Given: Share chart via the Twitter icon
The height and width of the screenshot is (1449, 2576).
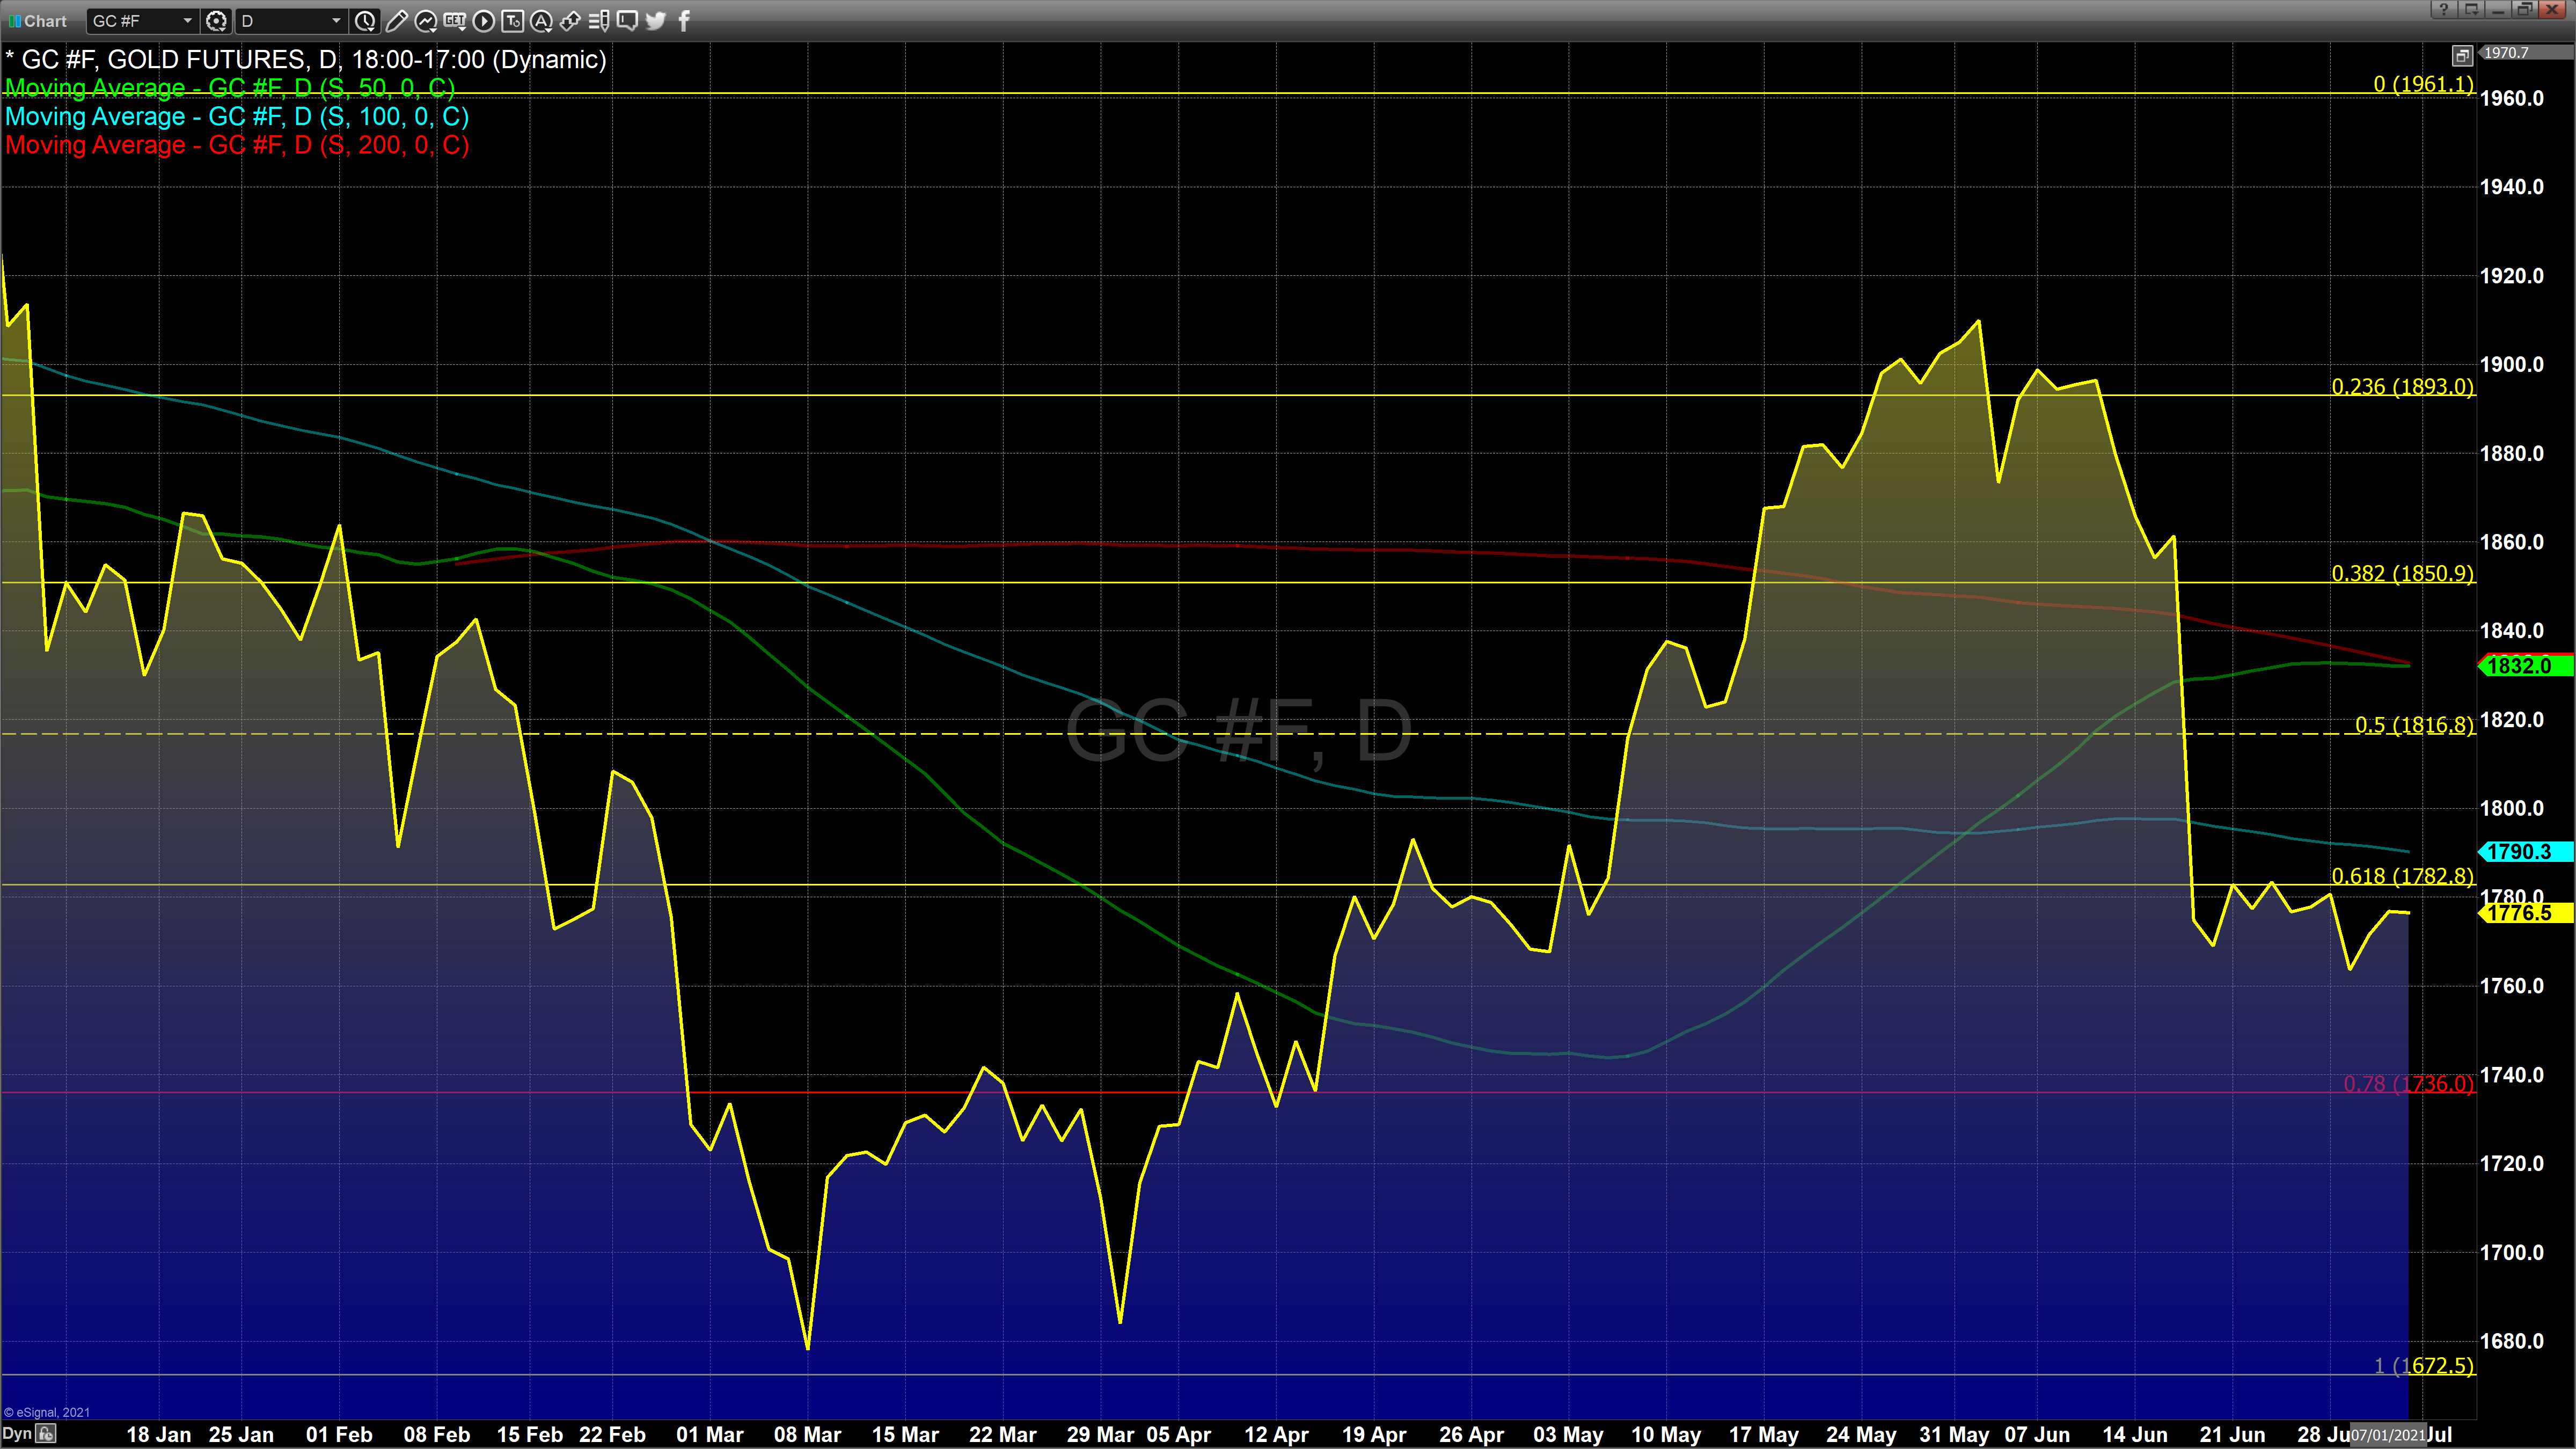Looking at the screenshot, I should (x=656, y=21).
